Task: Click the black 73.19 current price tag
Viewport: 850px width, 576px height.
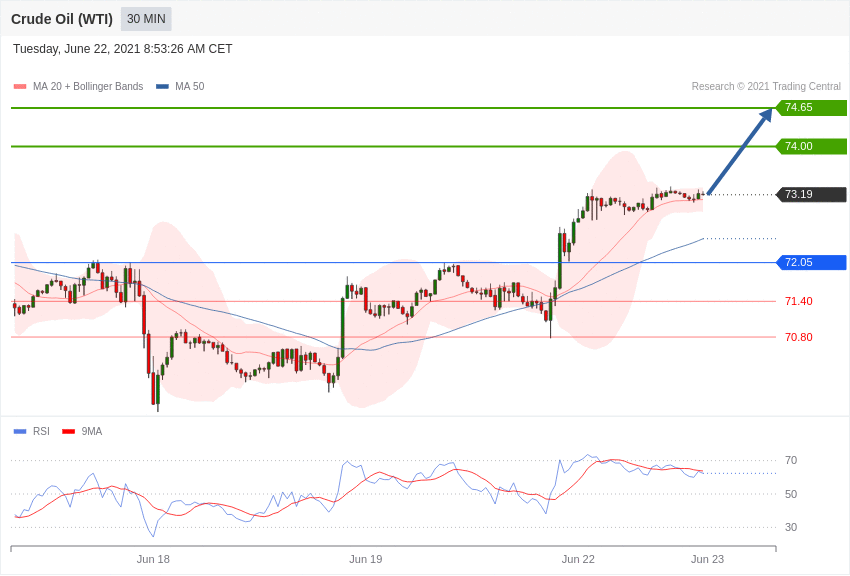Action: pos(812,195)
